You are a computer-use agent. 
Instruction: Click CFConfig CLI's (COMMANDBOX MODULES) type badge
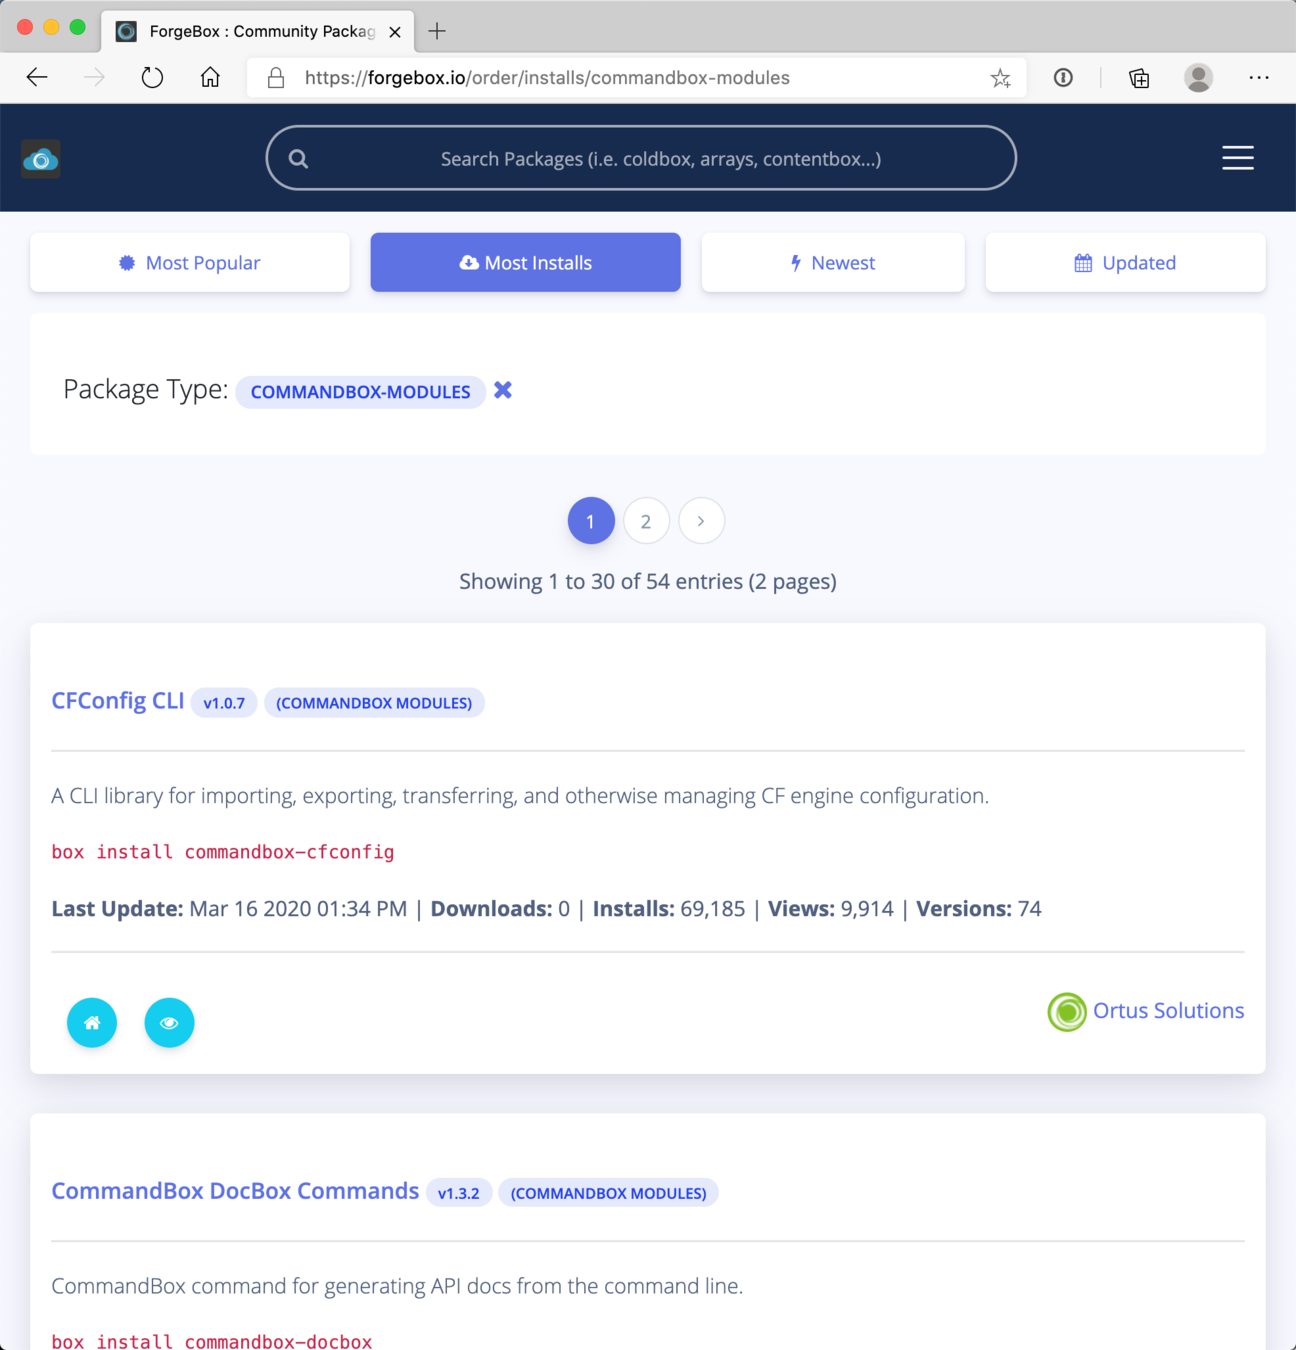374,703
